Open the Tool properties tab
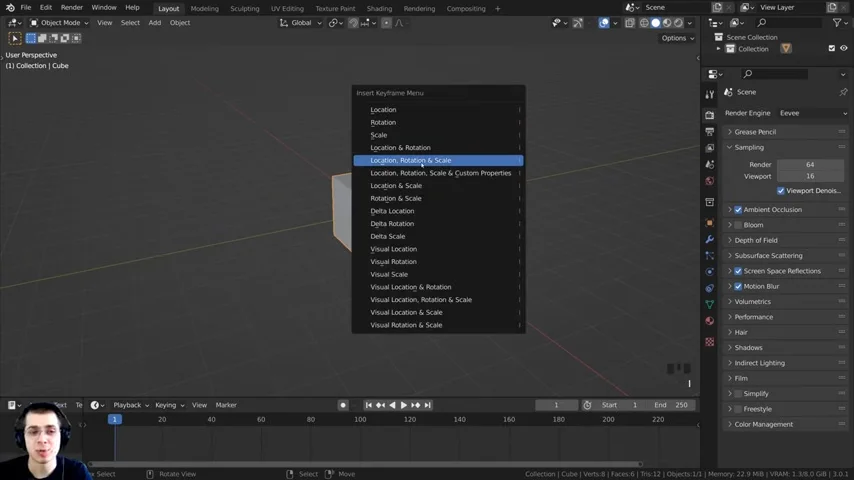 pyautogui.click(x=709, y=95)
